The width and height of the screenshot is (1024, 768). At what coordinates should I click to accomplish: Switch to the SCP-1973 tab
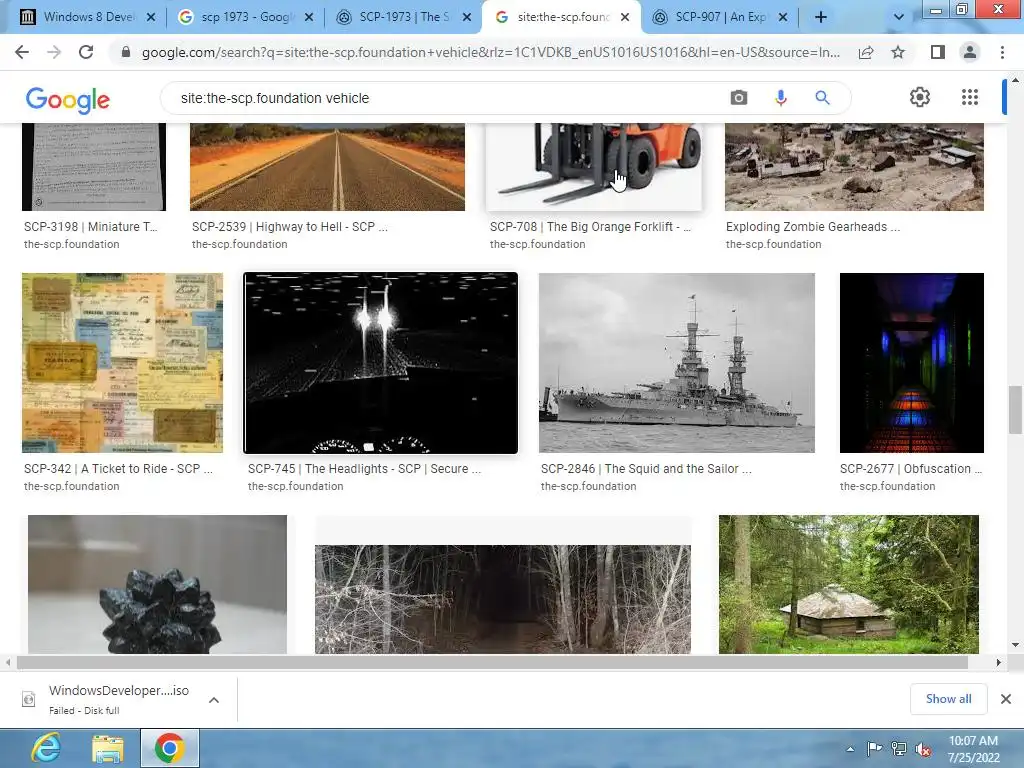pos(402,17)
